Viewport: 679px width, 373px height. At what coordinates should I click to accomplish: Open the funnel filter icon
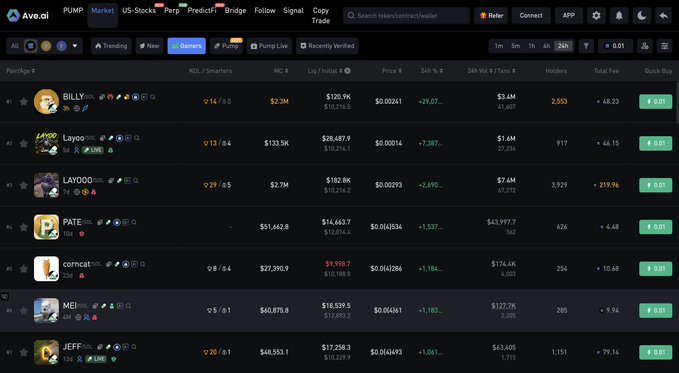tap(586, 46)
